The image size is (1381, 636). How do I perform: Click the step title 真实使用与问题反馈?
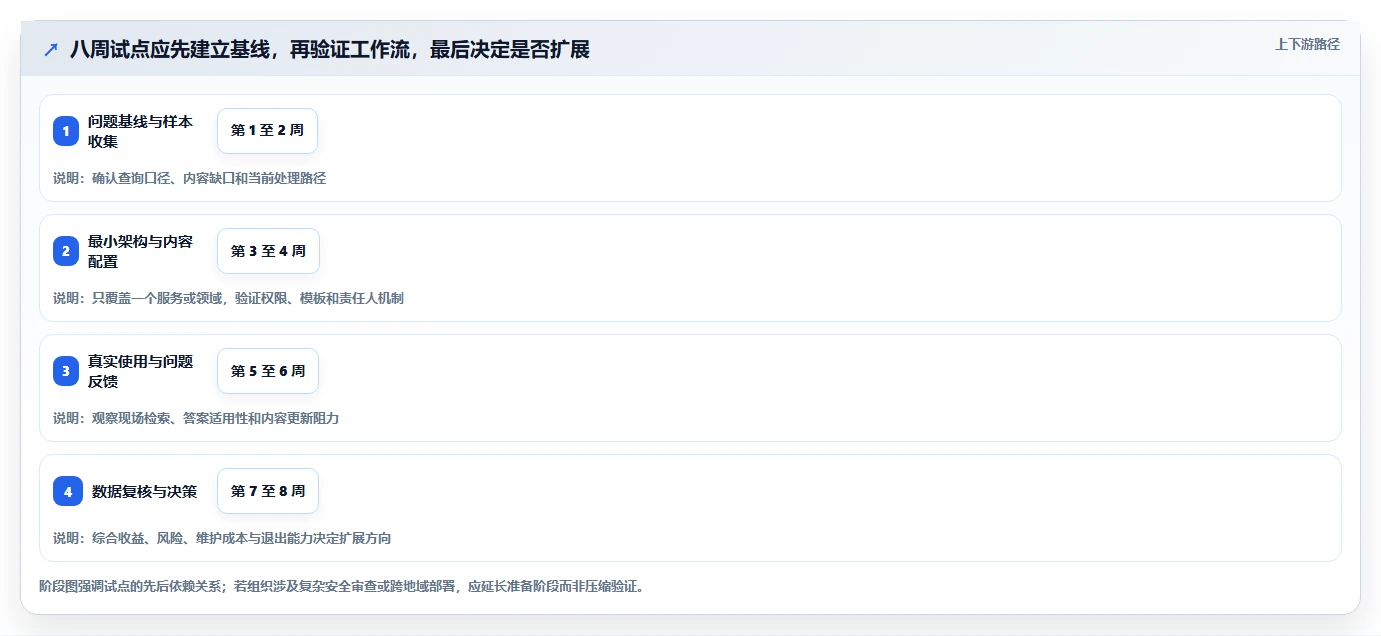(x=140, y=371)
